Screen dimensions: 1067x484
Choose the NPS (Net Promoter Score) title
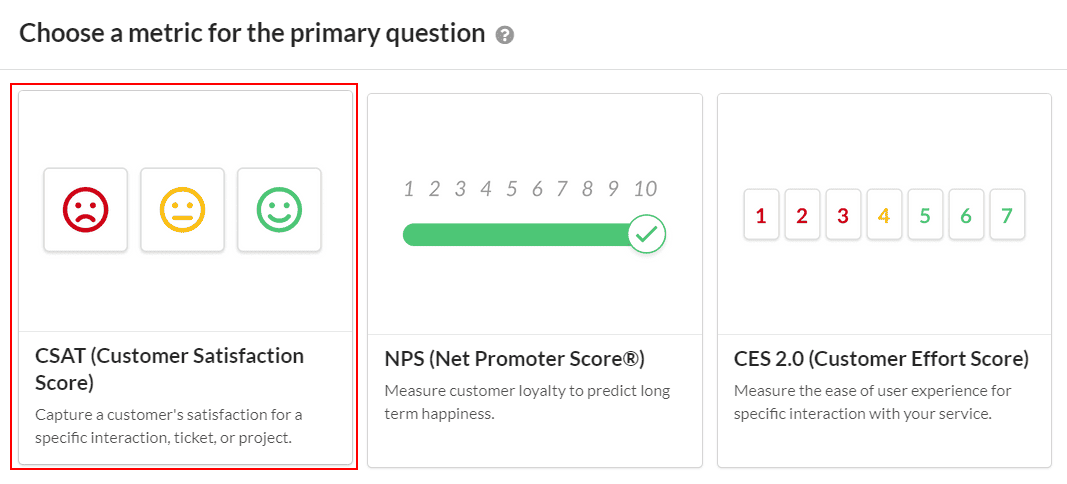coord(514,359)
